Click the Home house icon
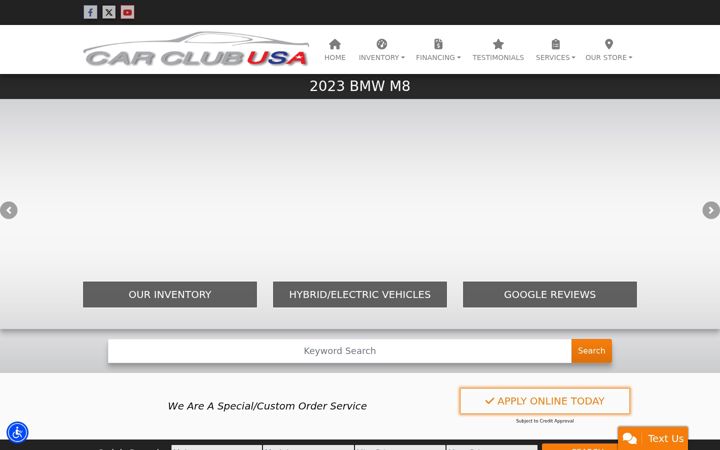Image resolution: width=720 pixels, height=450 pixels. [x=335, y=44]
